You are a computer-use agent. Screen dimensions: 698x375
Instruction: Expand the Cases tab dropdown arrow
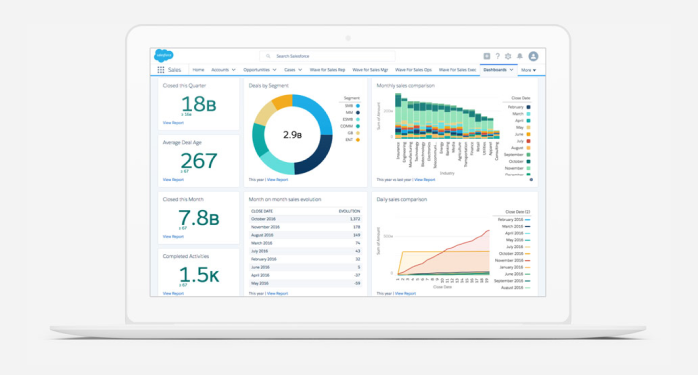(x=300, y=70)
